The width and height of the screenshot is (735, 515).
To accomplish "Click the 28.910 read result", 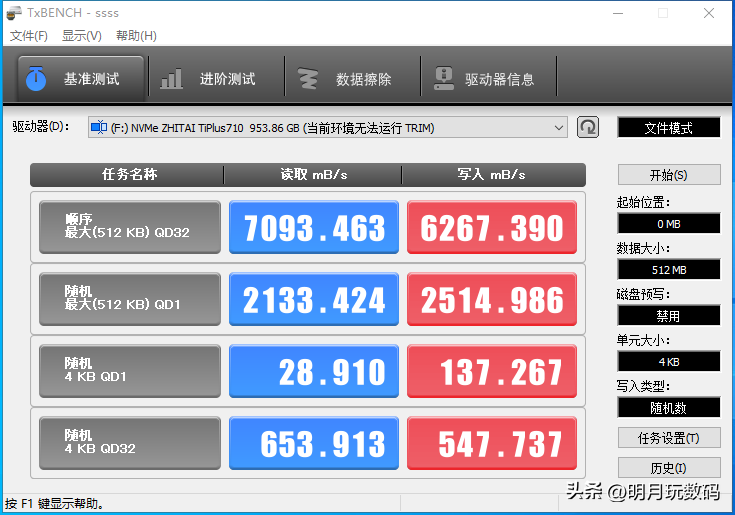I will coord(314,371).
